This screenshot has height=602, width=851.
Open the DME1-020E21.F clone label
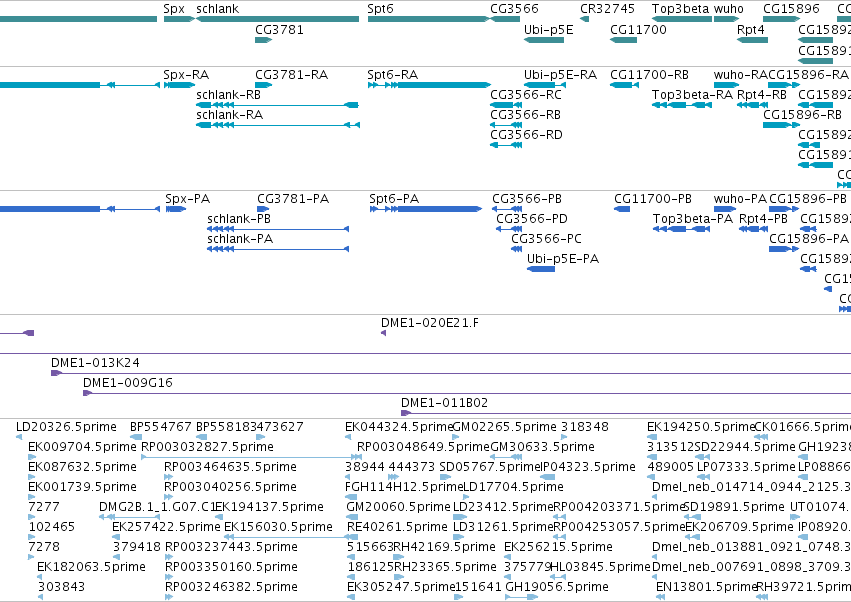[430, 324]
